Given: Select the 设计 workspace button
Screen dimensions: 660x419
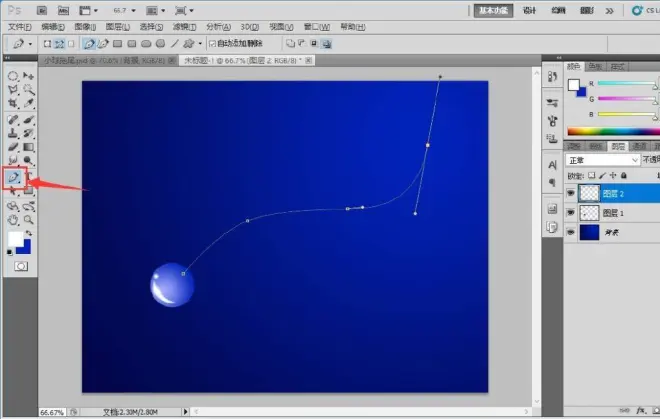Looking at the screenshot, I should click(x=529, y=11).
